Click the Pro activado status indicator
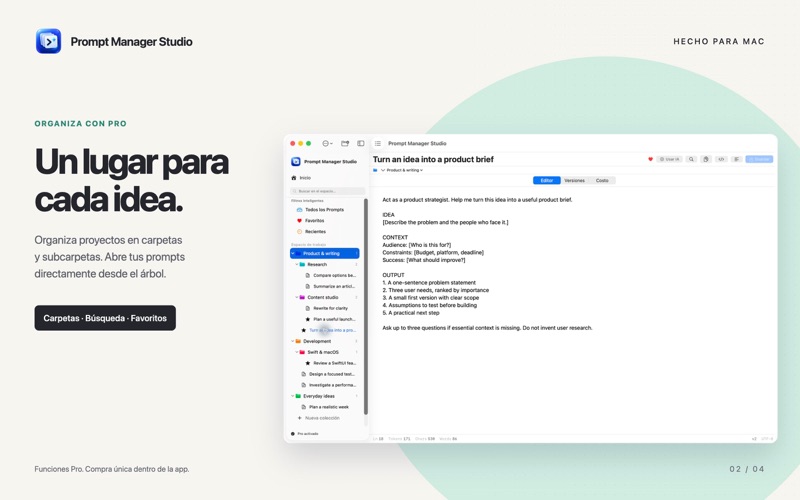This screenshot has width=800, height=500. 305,434
